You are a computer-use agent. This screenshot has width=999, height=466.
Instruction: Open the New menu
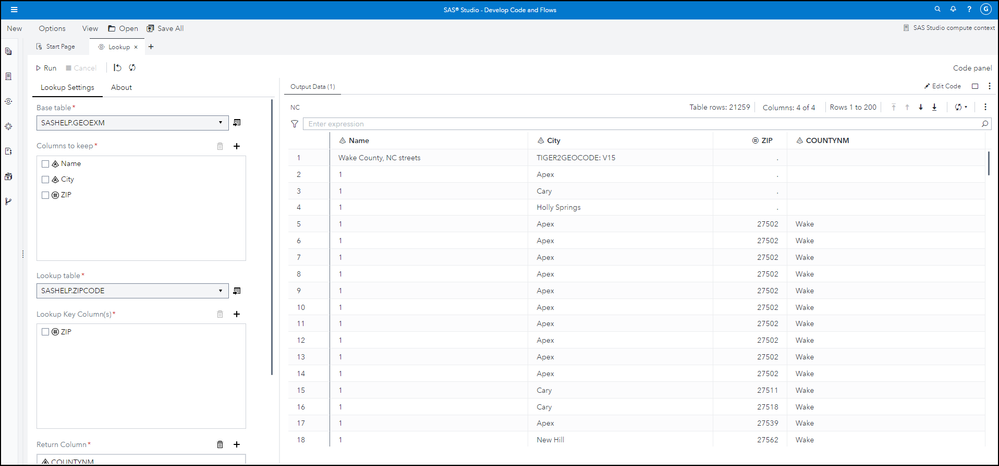[x=15, y=29]
